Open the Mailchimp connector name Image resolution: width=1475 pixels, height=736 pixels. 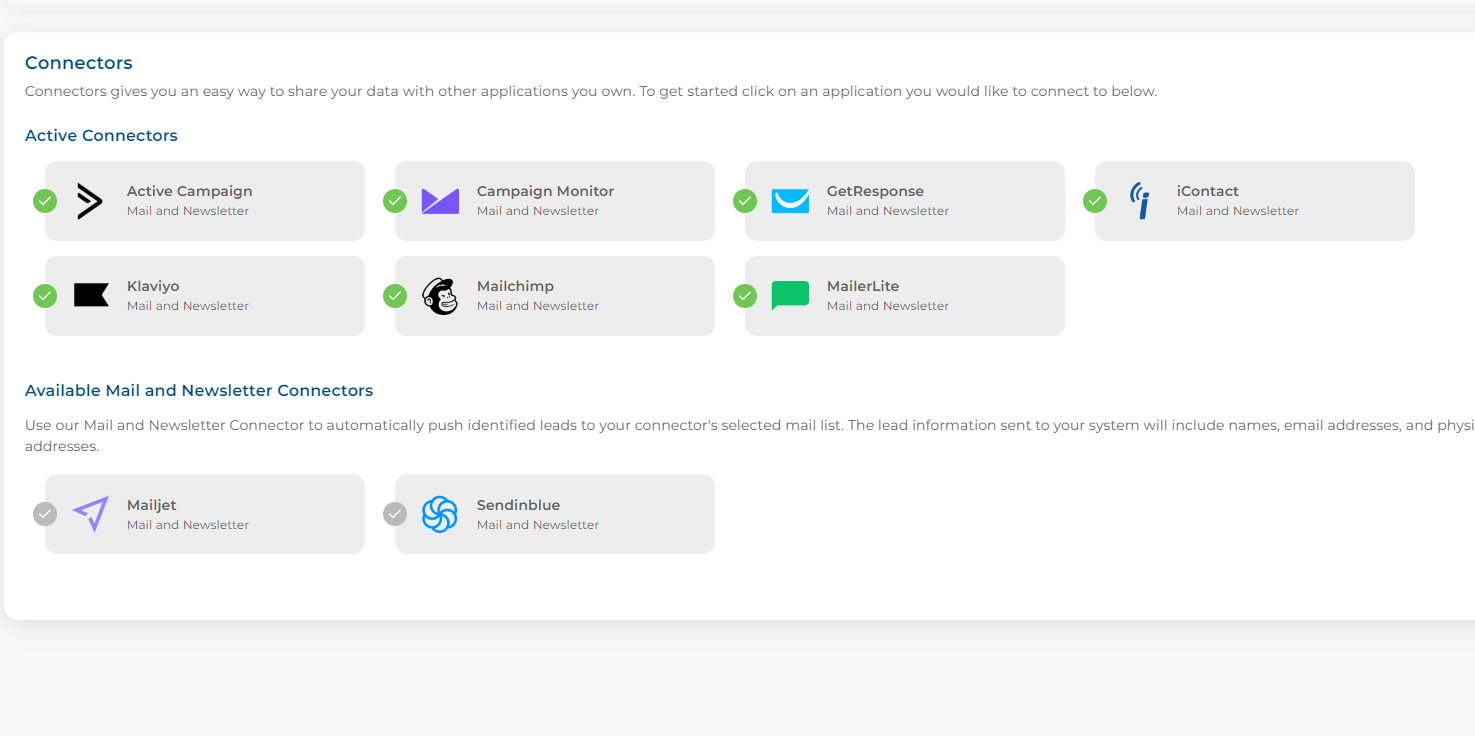pos(515,286)
